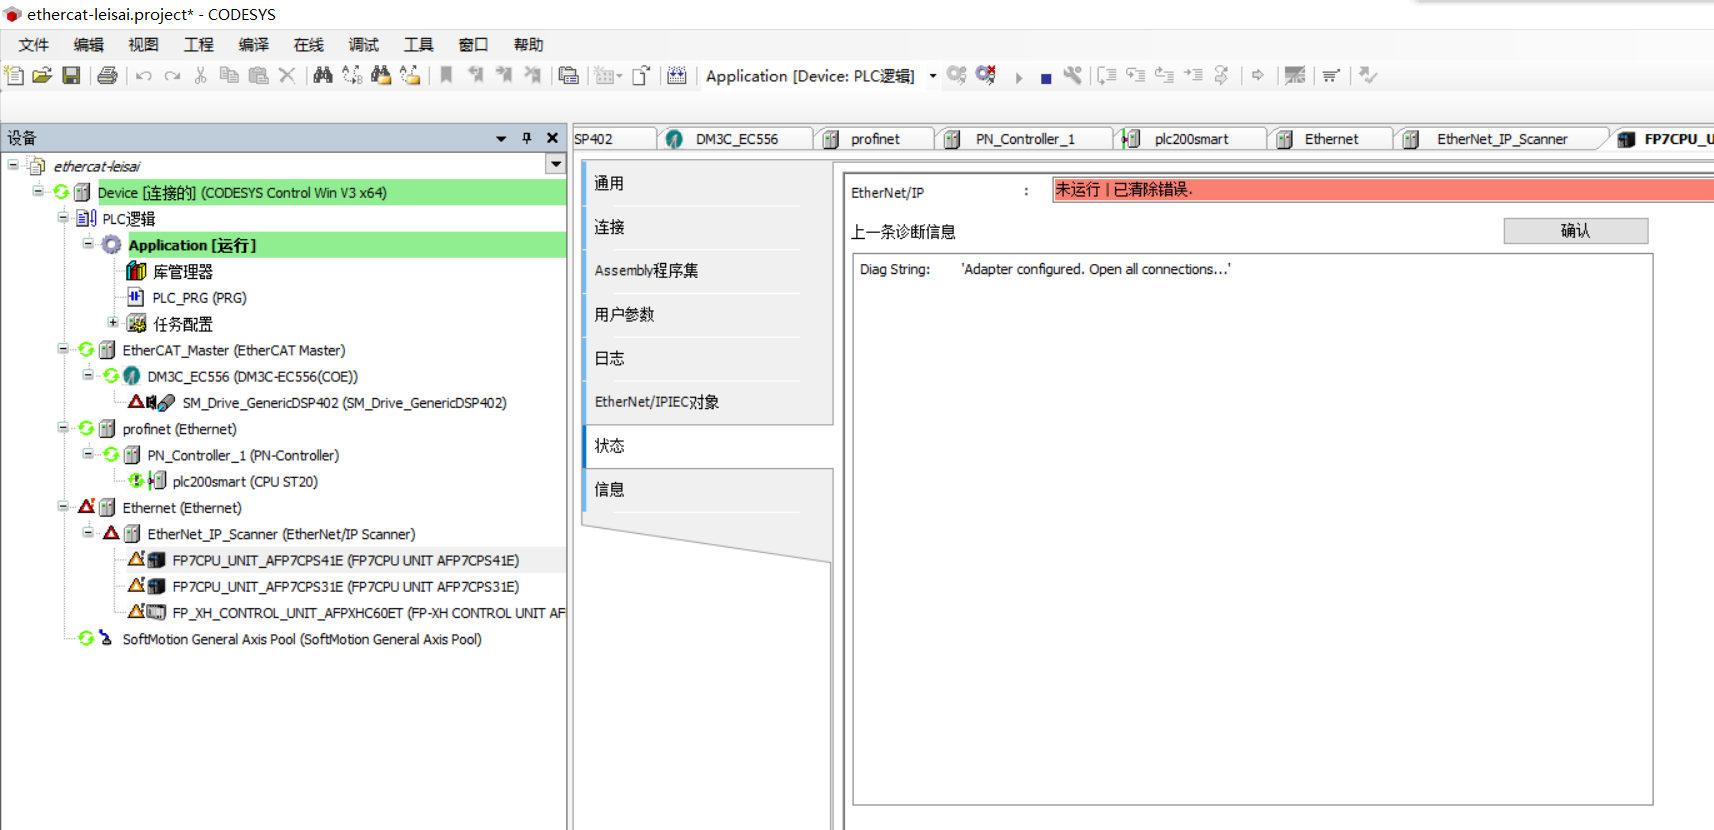Open the Find binoculars tool
This screenshot has height=830, width=1714.
pos(323,76)
